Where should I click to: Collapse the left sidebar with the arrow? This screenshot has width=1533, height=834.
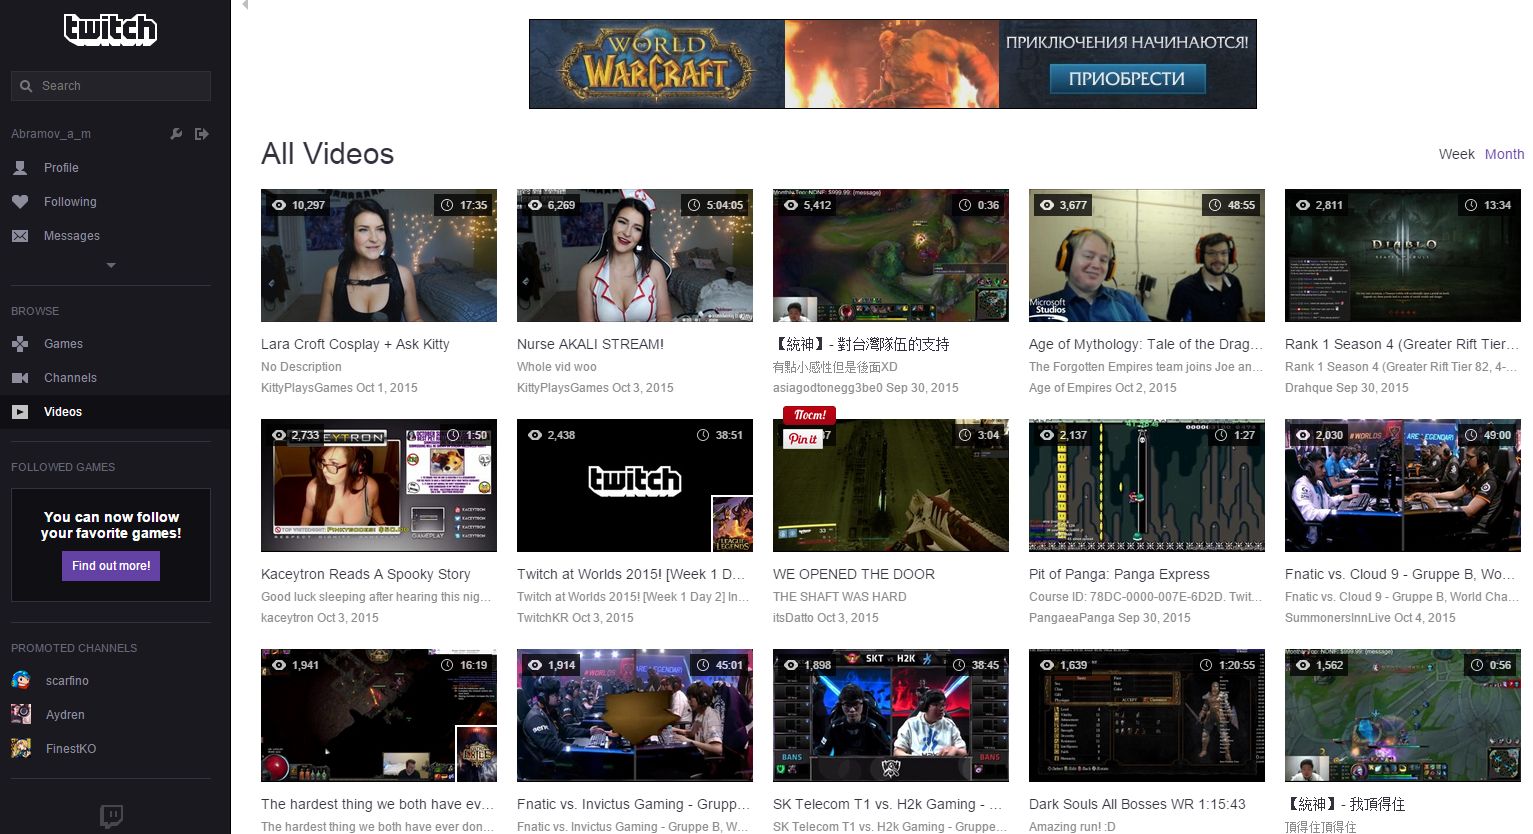[x=245, y=5]
